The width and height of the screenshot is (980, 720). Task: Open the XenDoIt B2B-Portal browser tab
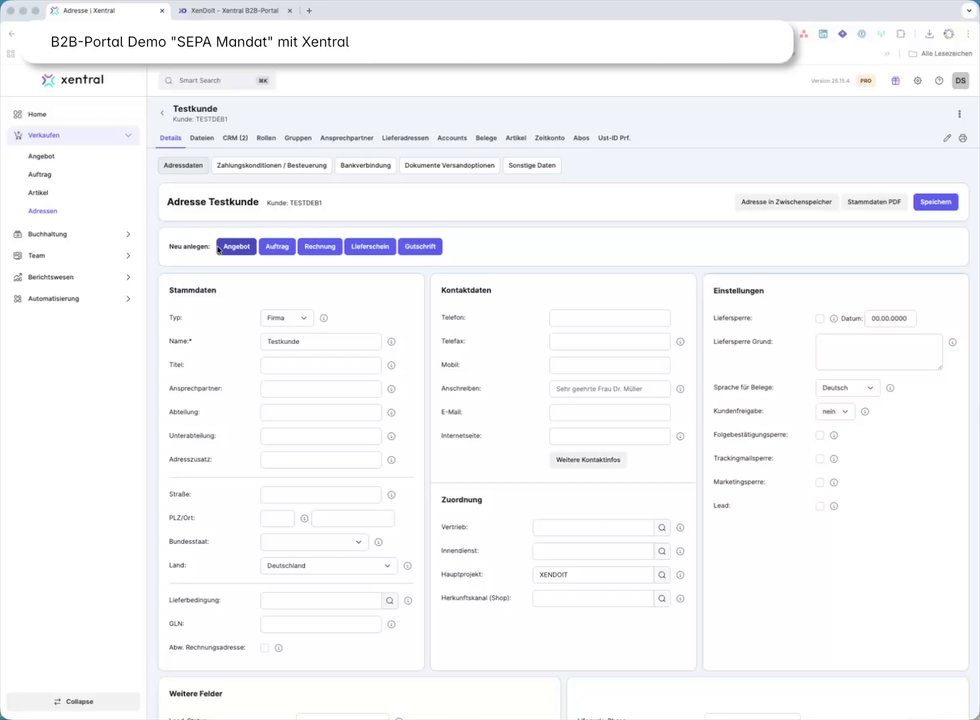coord(234,11)
